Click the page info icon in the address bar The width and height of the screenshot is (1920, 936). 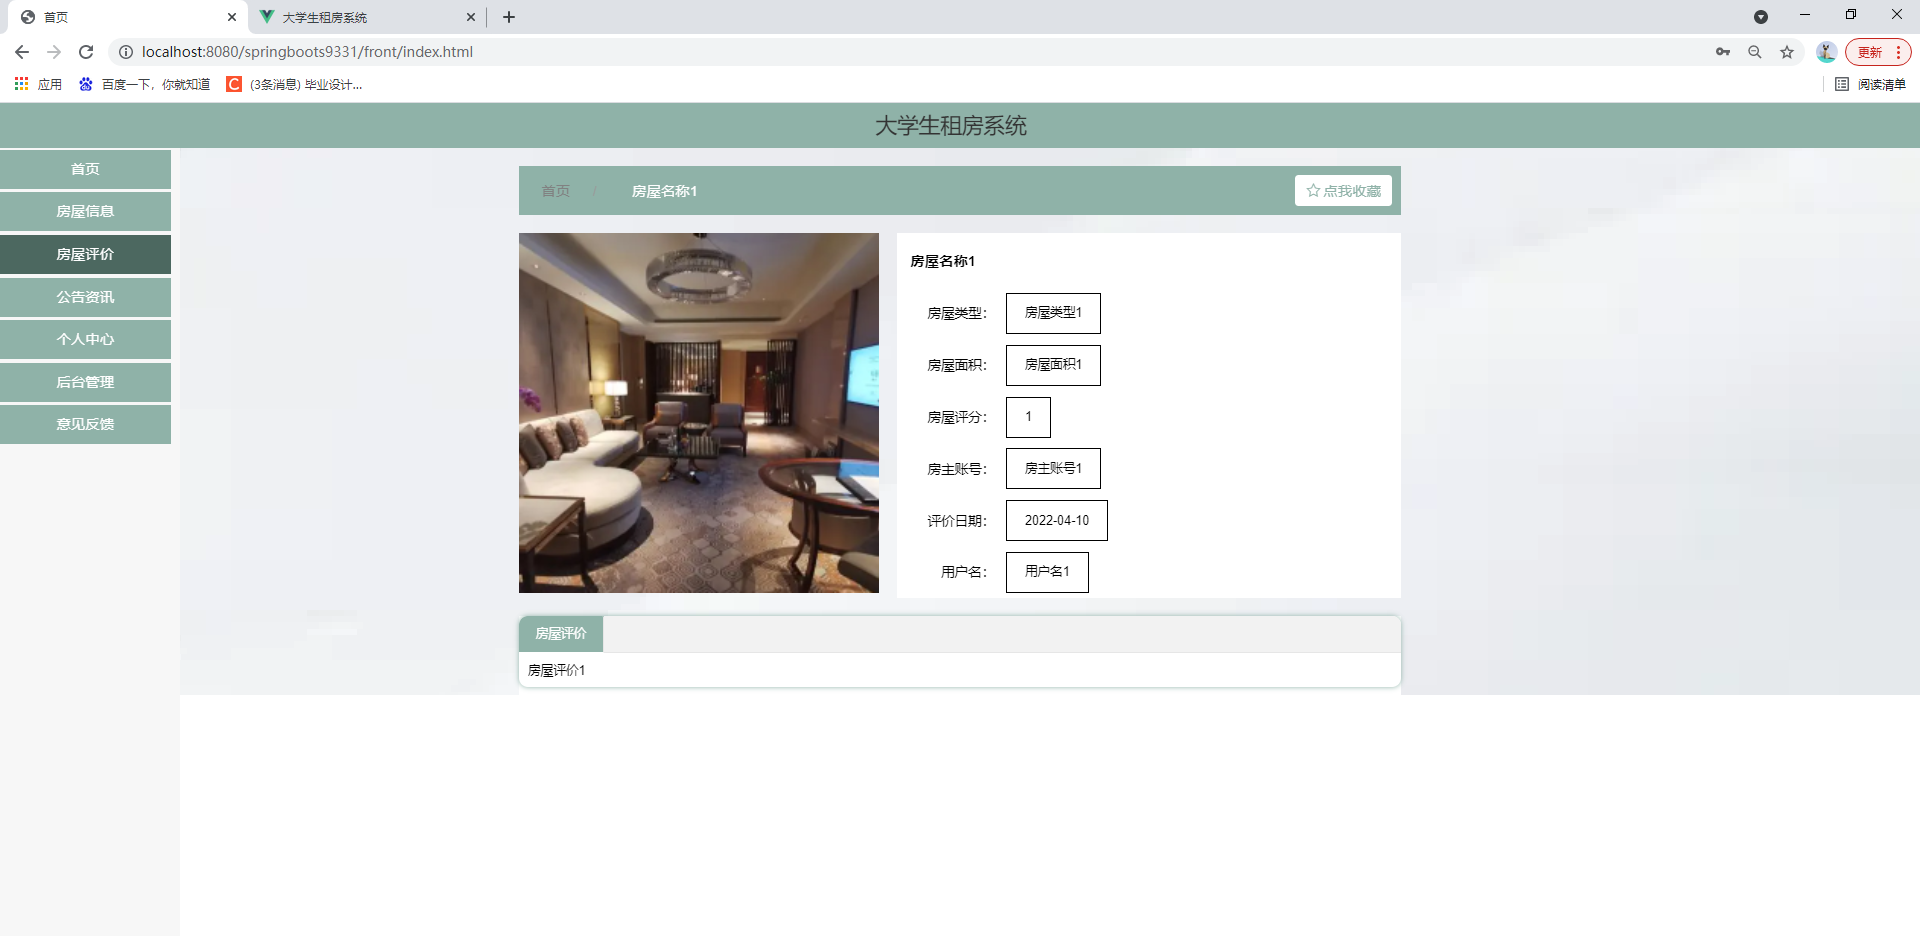coord(124,51)
